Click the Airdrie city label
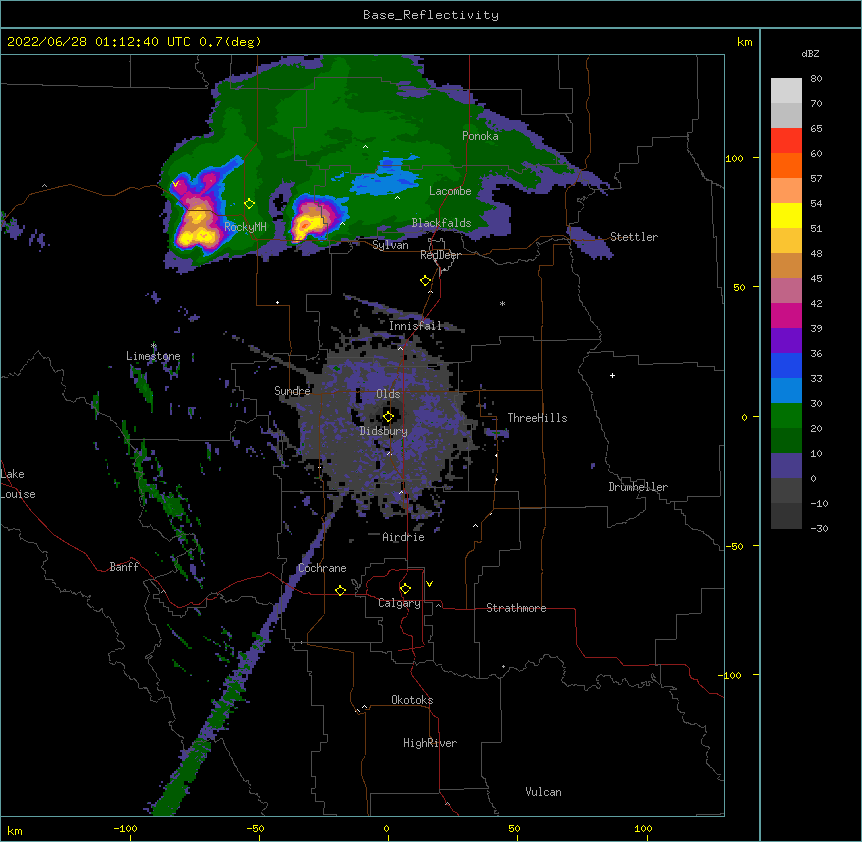Viewport: 862px width, 842px height. coord(403,537)
